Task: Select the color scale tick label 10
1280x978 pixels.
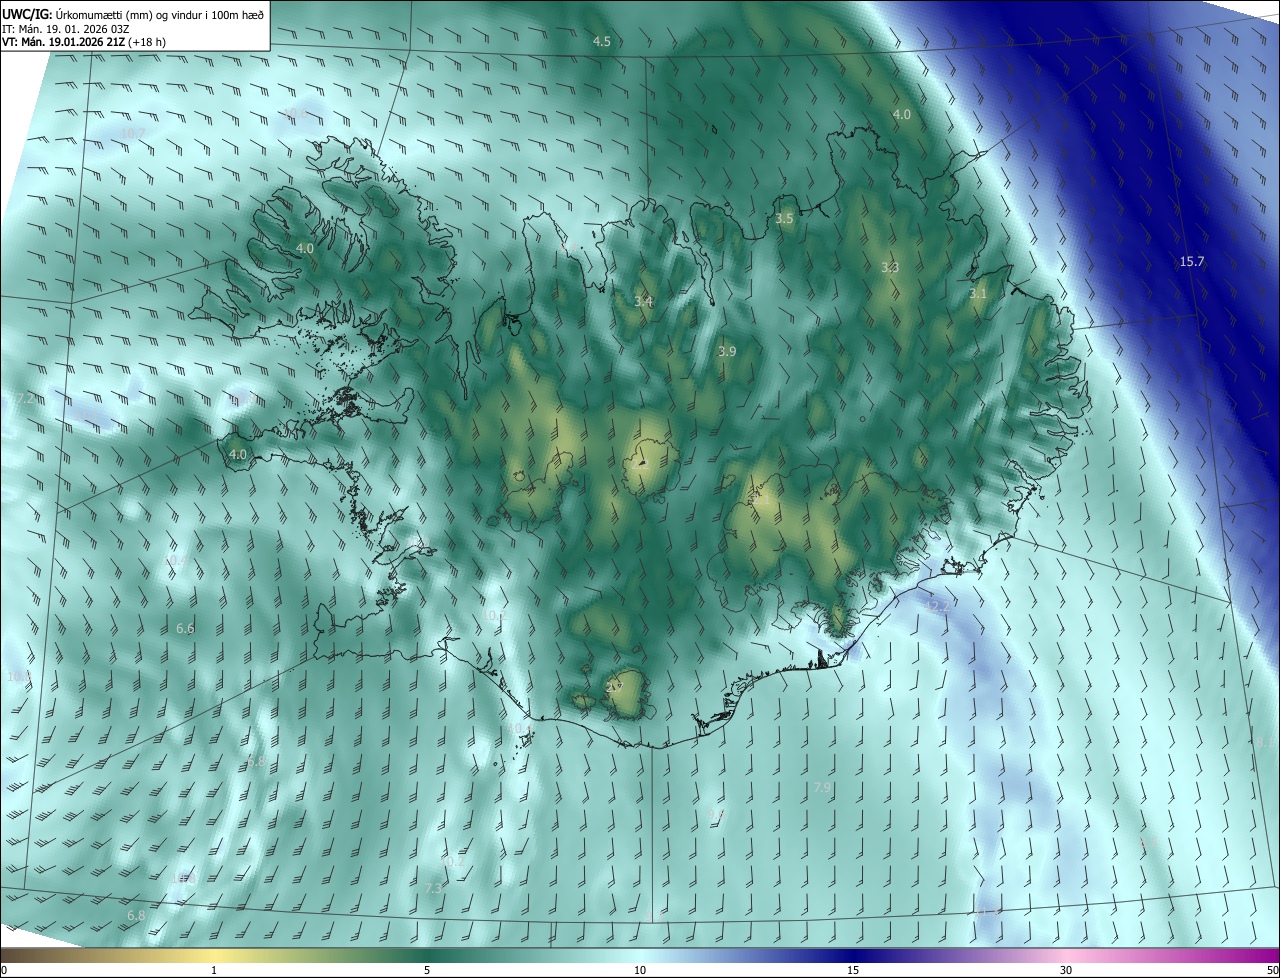Action: (640, 971)
